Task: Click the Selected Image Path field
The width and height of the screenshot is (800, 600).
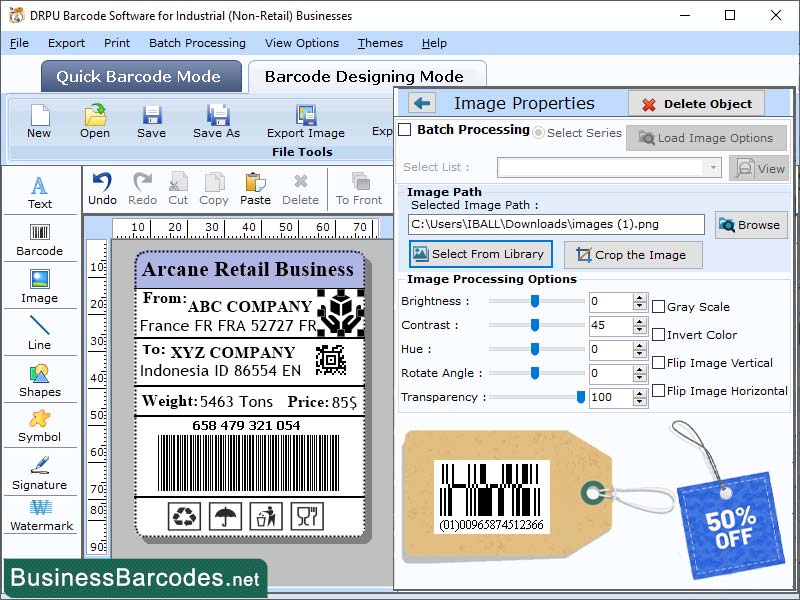Action: pyautogui.click(x=555, y=225)
